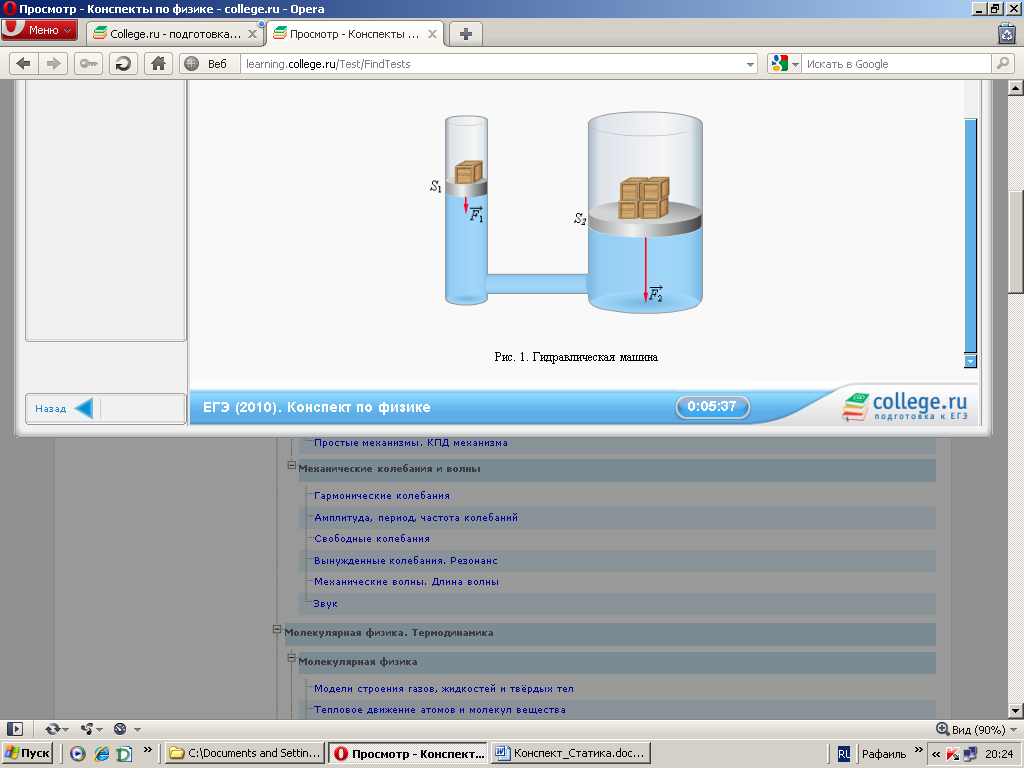
Task: Collapse Механические колебания и волны section
Action: (x=291, y=466)
